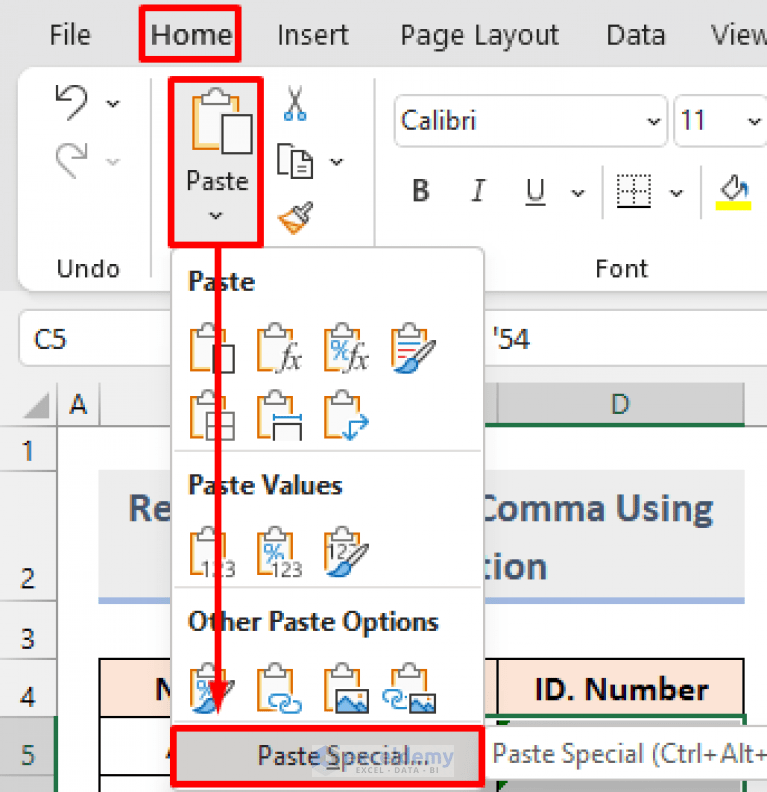The image size is (767, 792).
Task: Click the Copy icon
Action: coord(295,161)
